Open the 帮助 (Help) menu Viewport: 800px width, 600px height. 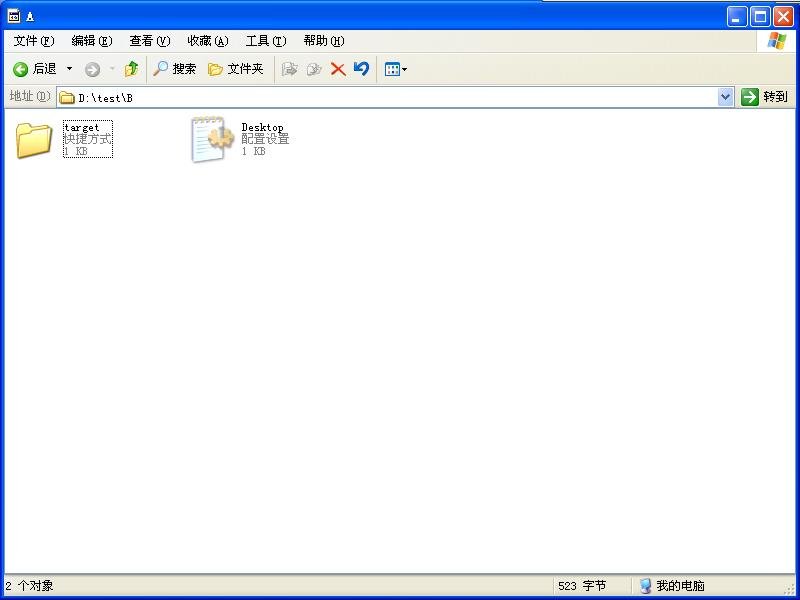click(x=323, y=41)
